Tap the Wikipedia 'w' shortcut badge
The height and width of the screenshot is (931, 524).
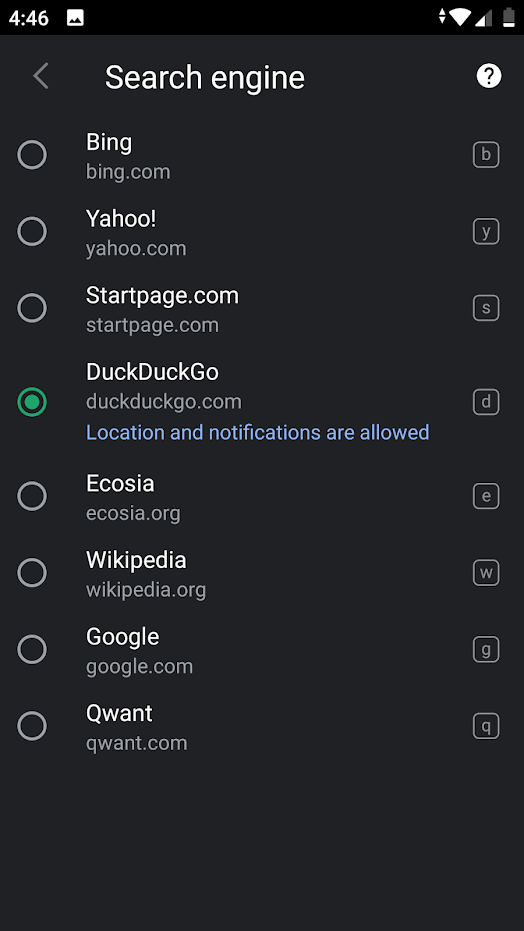tap(486, 573)
